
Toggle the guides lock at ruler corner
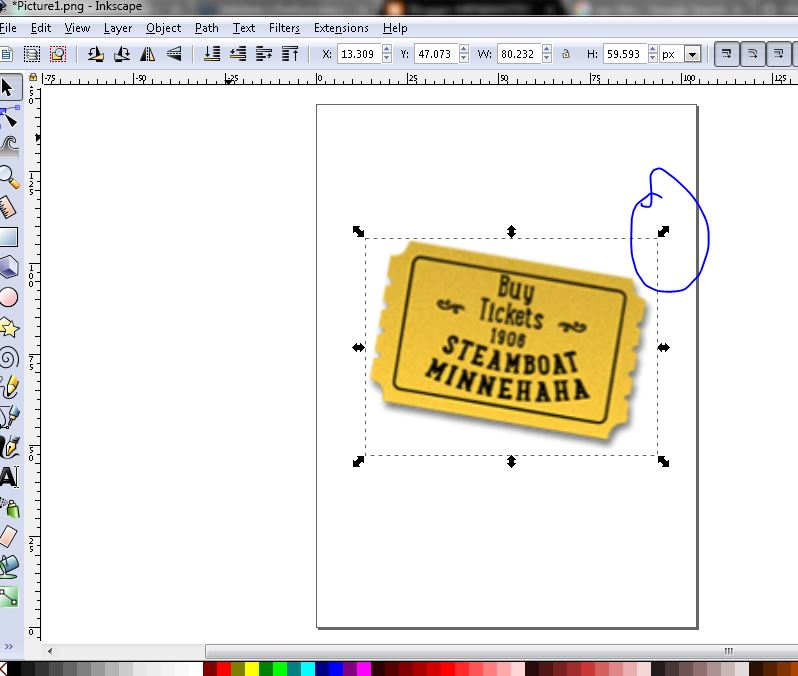(33, 77)
